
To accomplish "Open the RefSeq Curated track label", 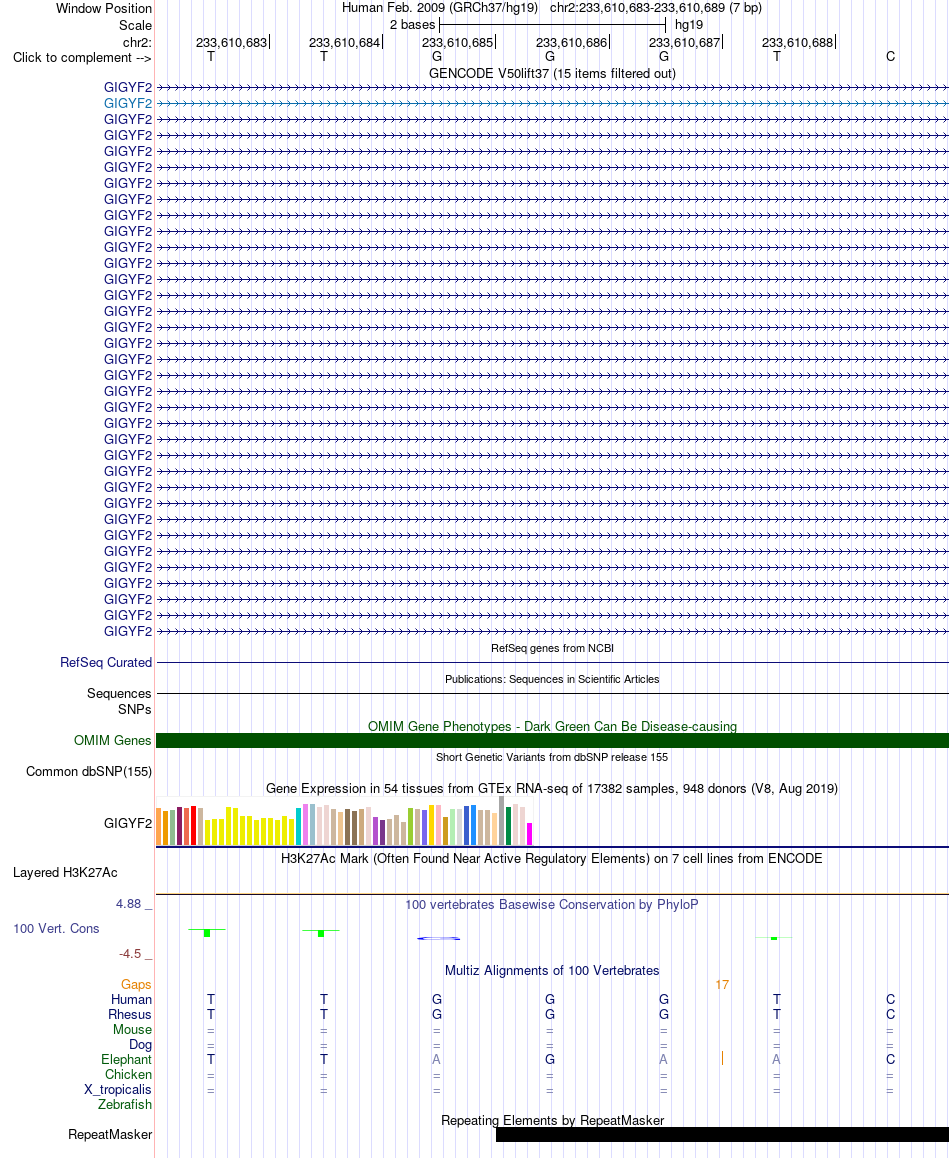I will point(106,662).
